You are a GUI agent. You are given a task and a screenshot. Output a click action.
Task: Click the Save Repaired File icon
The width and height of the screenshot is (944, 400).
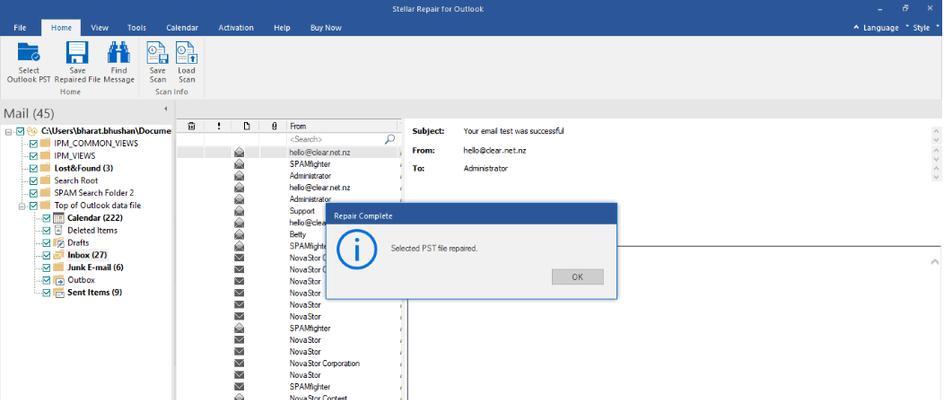pos(77,52)
